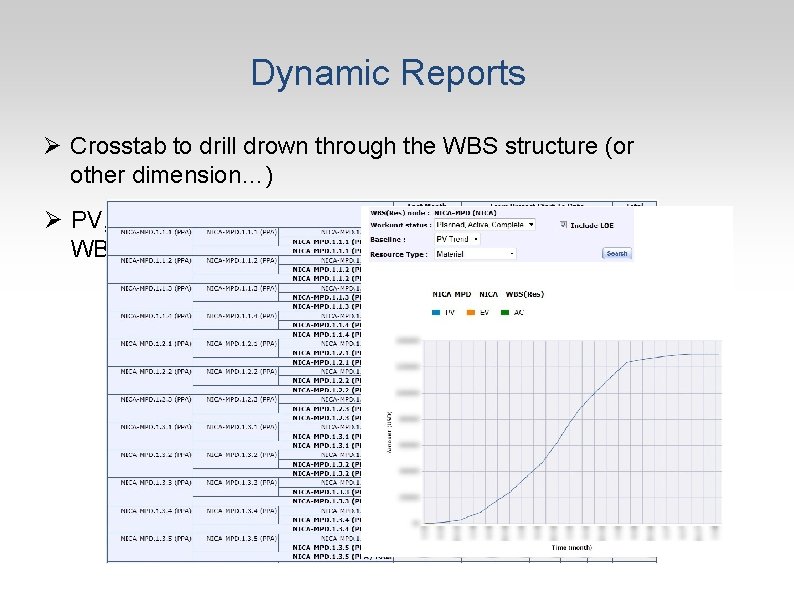Select leftmost-column cell NICA-MPD.1.2.2 (PPA)

coord(155,371)
